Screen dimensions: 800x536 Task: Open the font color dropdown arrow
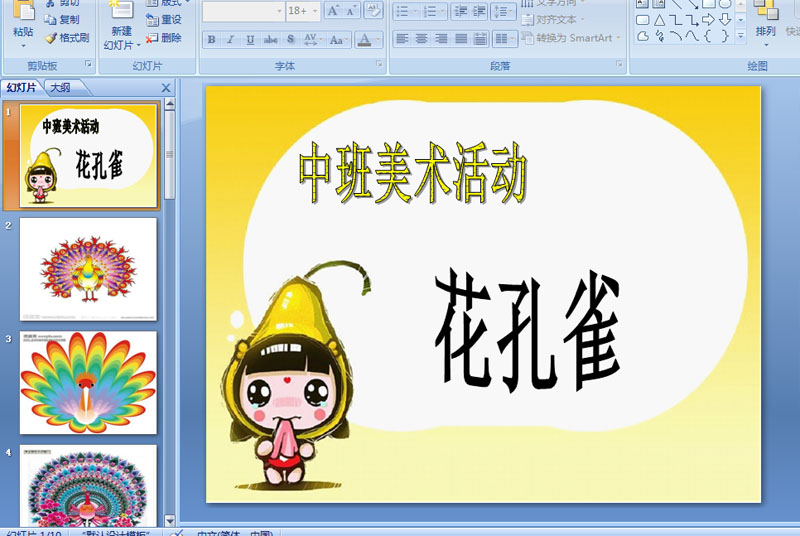coord(378,39)
